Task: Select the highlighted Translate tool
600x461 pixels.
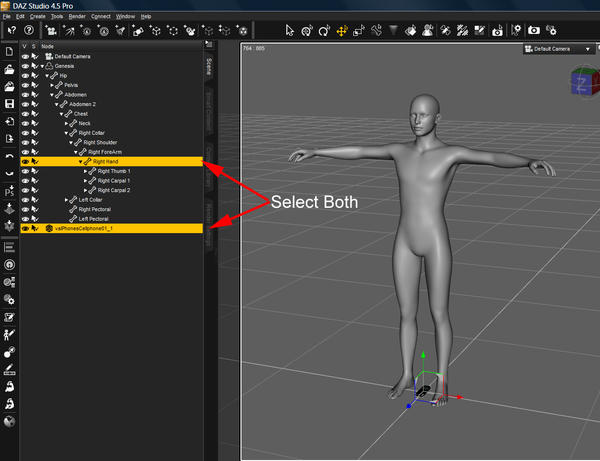Action: tap(341, 31)
